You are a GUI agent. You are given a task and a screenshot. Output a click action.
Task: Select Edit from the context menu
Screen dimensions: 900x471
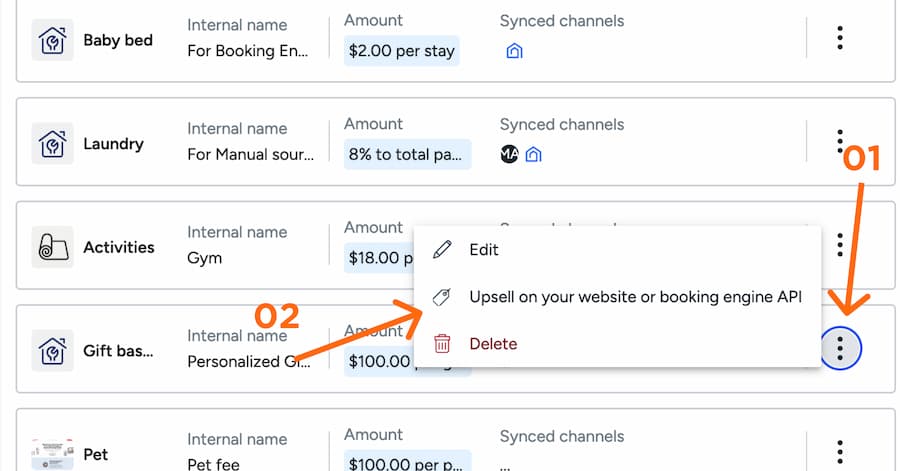tap(484, 250)
